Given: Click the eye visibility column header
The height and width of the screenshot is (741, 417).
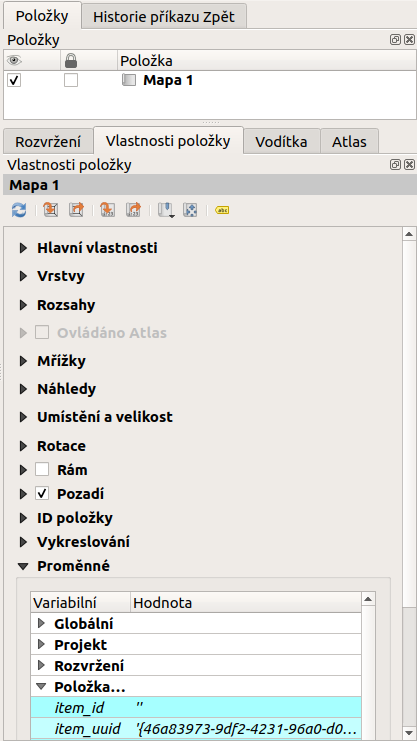Looking at the screenshot, I should pyautogui.click(x=14, y=60).
